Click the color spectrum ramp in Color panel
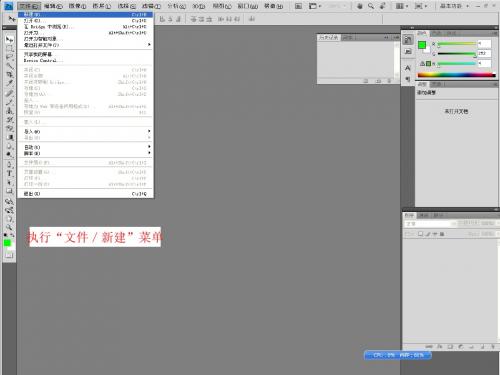 point(456,75)
